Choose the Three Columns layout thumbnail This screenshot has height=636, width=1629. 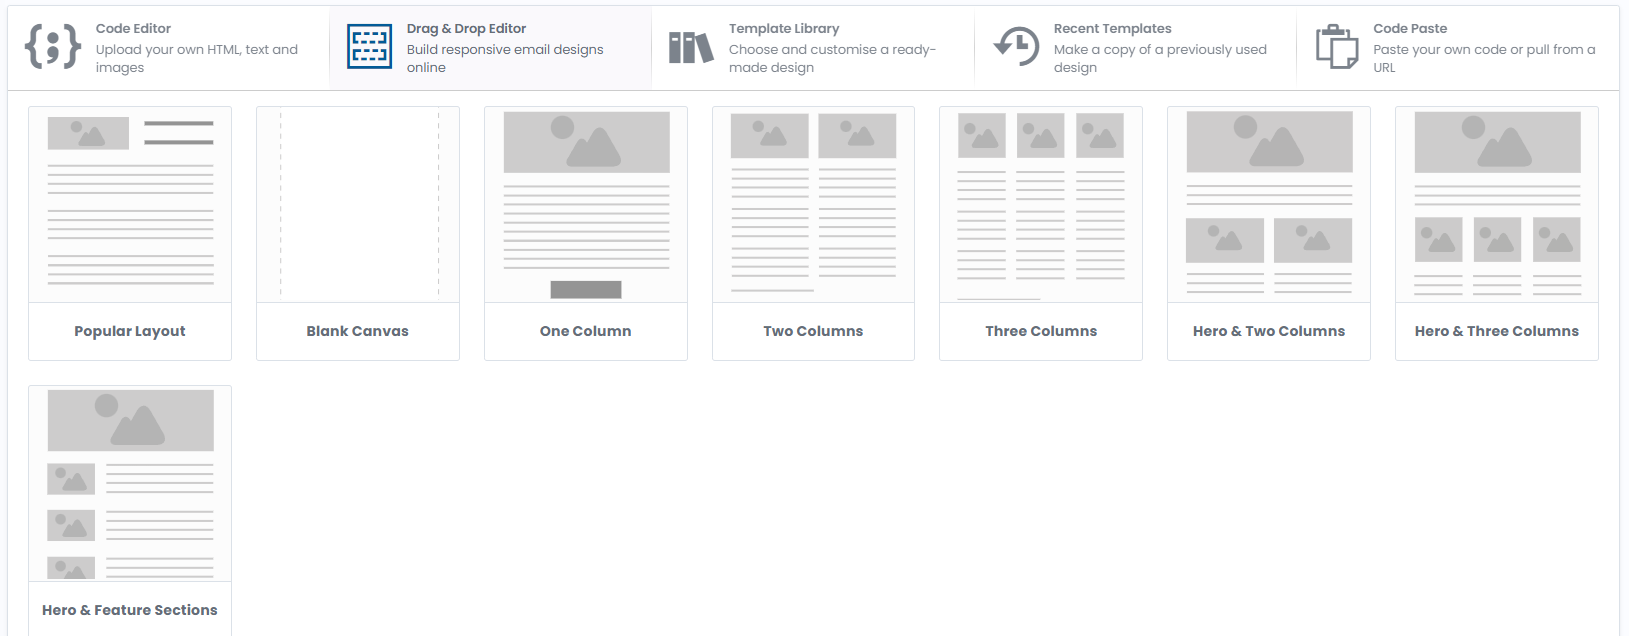click(1041, 205)
